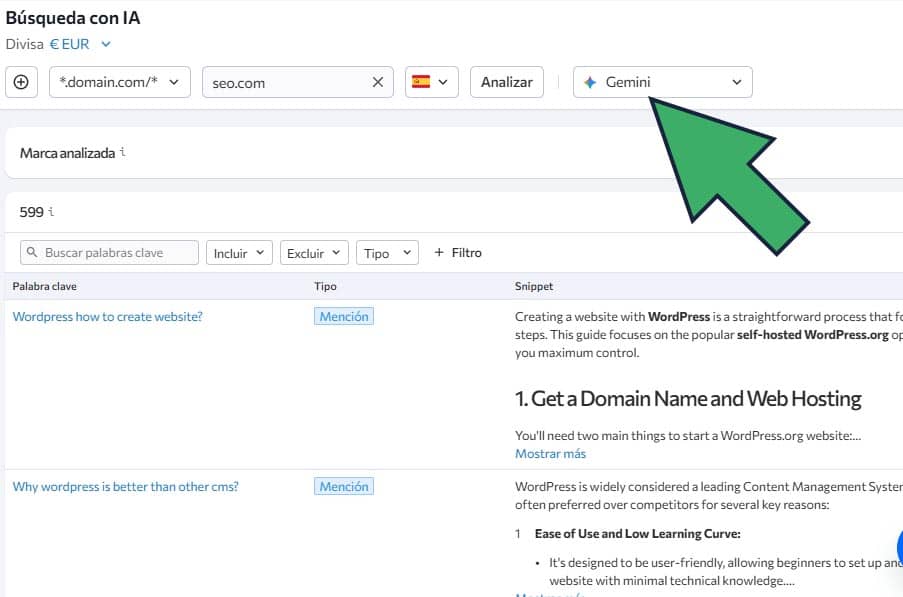Click the add plus icon on toolbar
Image resolution: width=903 pixels, height=597 pixels.
[21, 82]
